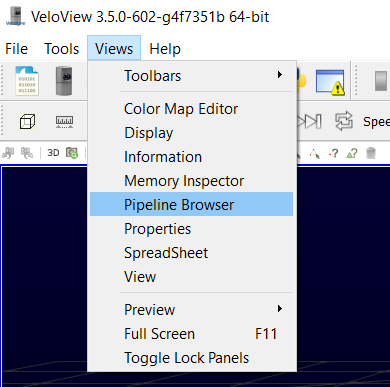Image resolution: width=390 pixels, height=387 pixels.
Task: Toggle the 3D interaction mode button
Action: click(x=53, y=153)
